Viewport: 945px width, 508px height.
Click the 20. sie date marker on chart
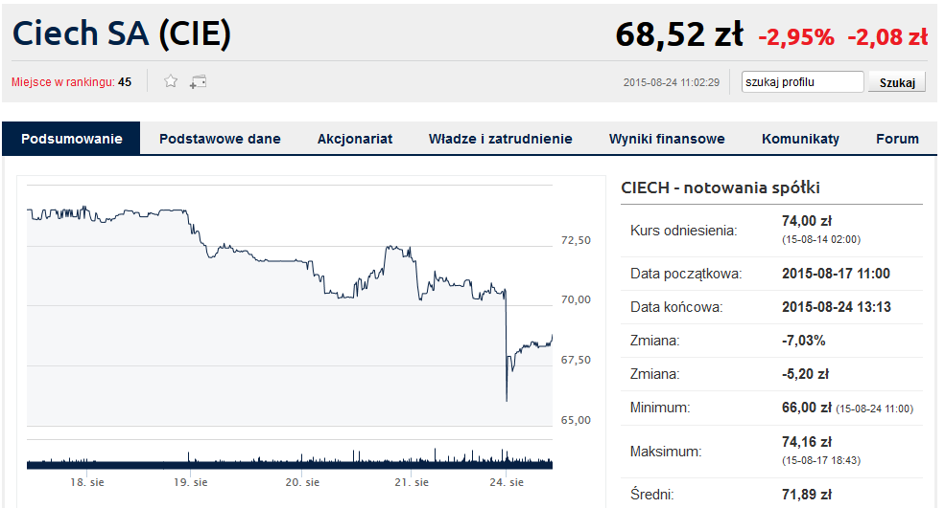click(x=303, y=482)
